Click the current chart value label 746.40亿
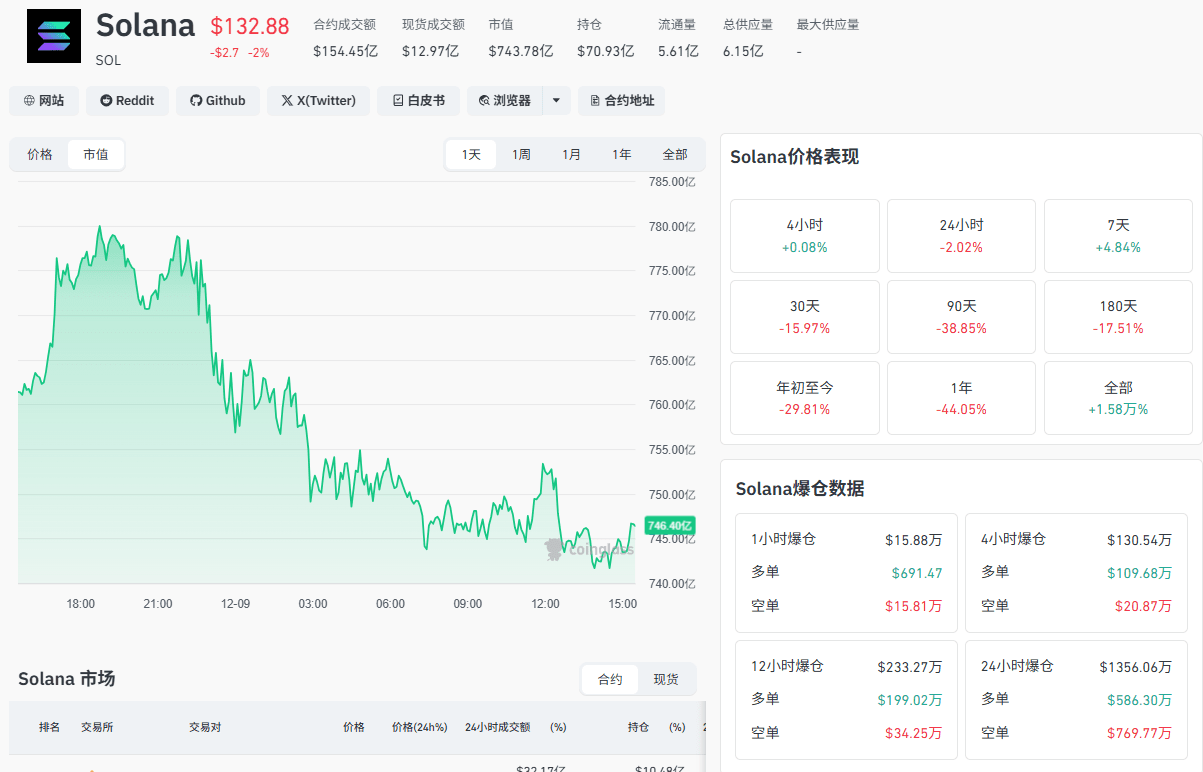The image size is (1203, 772). click(670, 525)
